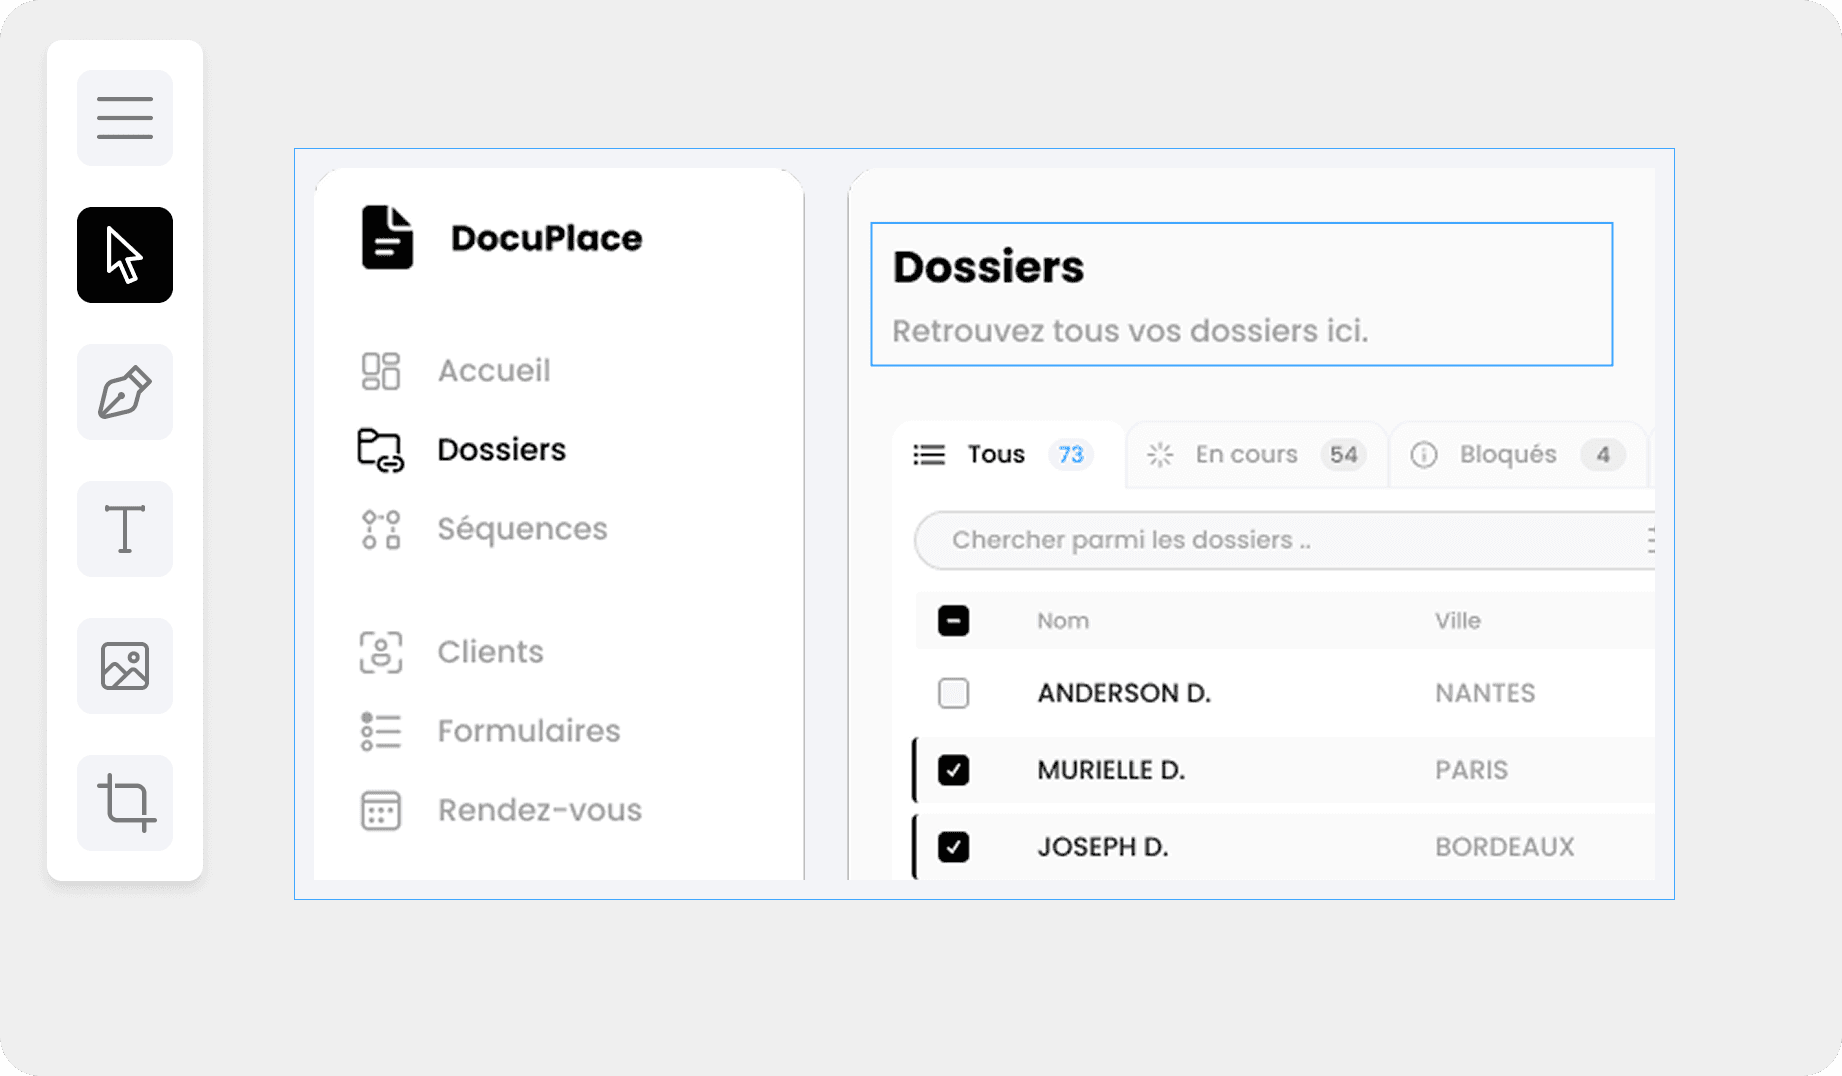Screen dimensions: 1842x1076
Task: Go to Accueil in the sidebar
Action: (x=494, y=371)
